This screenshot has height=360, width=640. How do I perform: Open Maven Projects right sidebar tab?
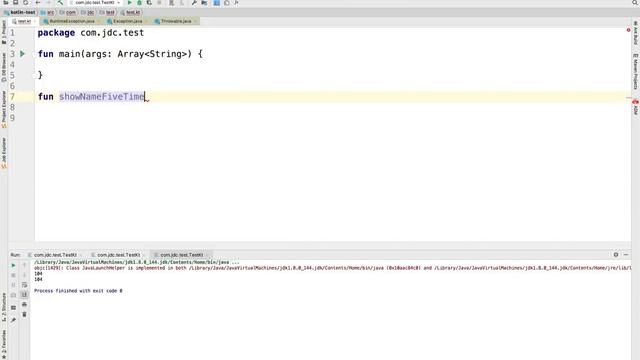pos(636,71)
